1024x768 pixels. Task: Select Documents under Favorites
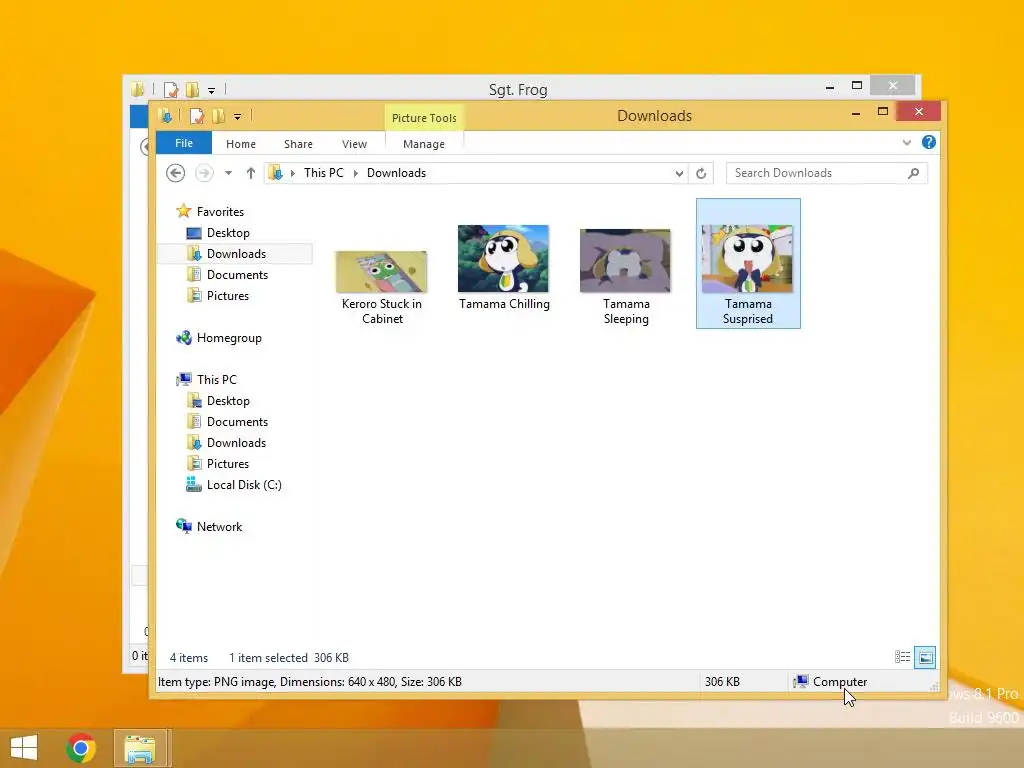point(237,274)
